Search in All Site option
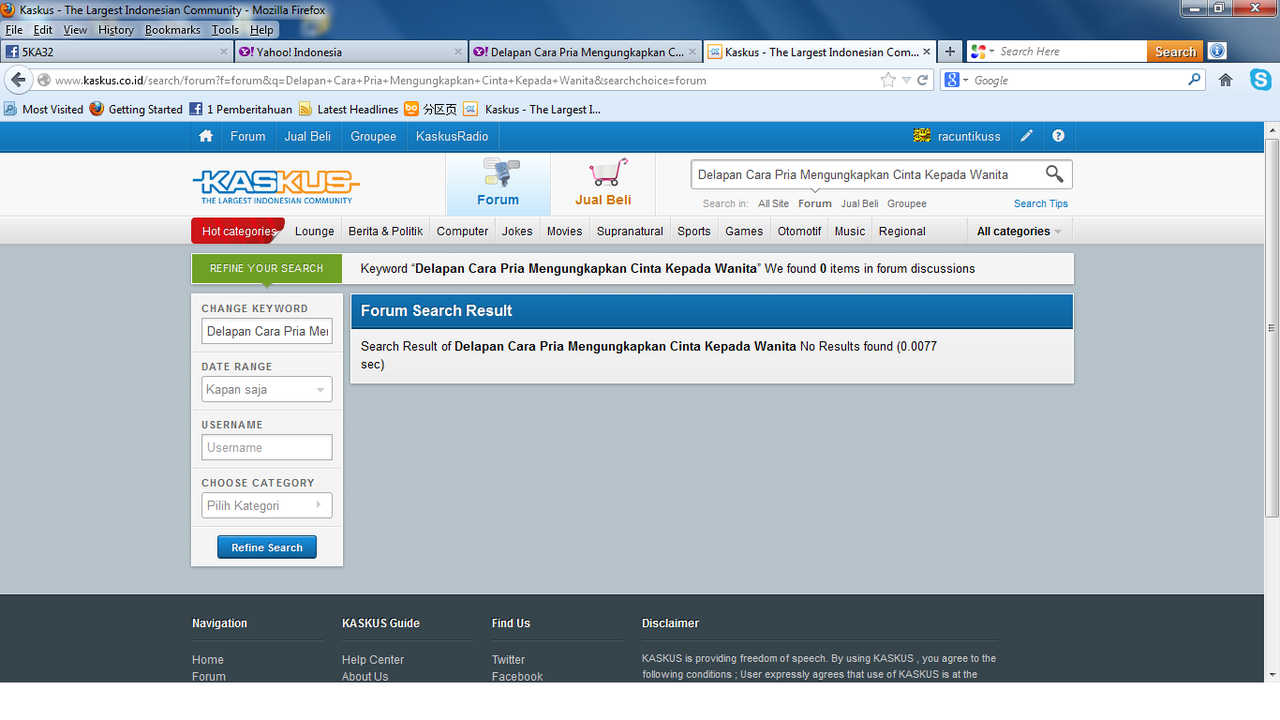Image resolution: width=1280 pixels, height=720 pixels. click(x=773, y=204)
